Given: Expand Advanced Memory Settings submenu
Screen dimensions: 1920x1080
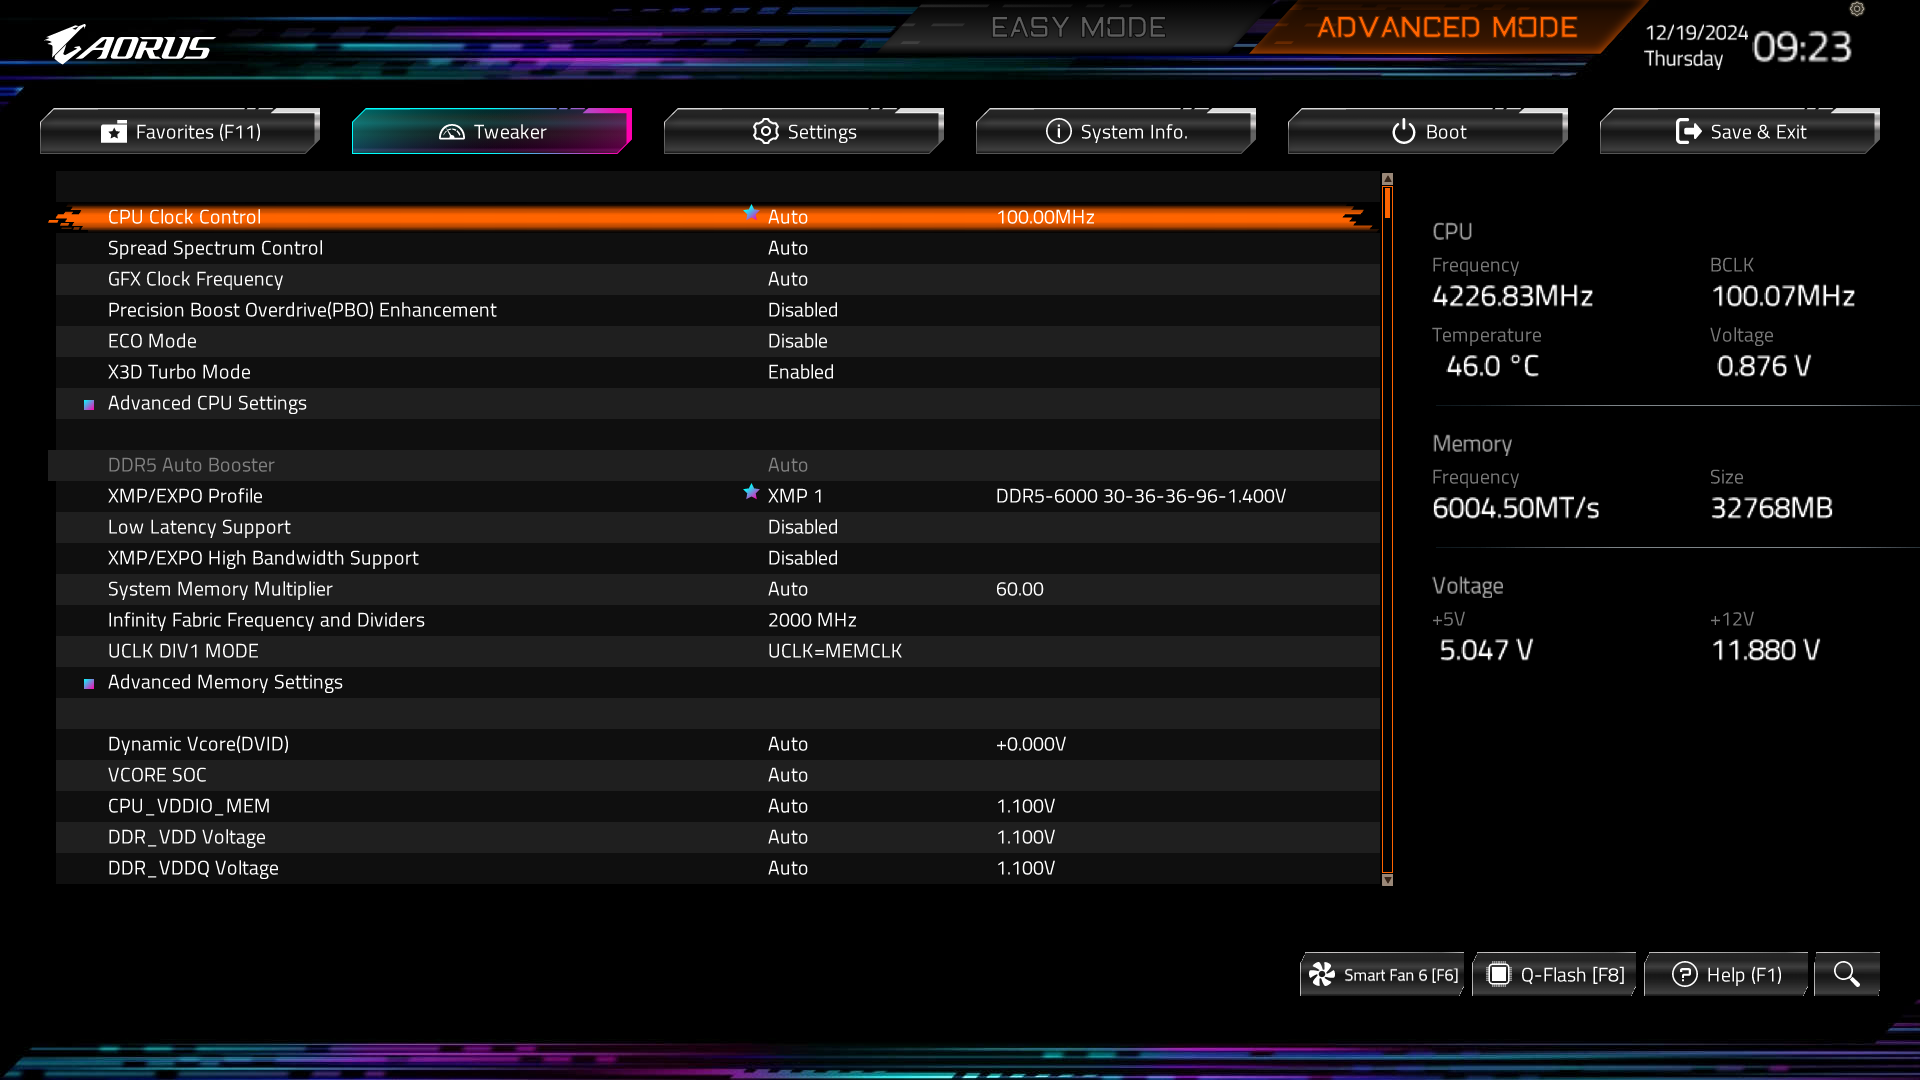Looking at the screenshot, I should (x=225, y=682).
